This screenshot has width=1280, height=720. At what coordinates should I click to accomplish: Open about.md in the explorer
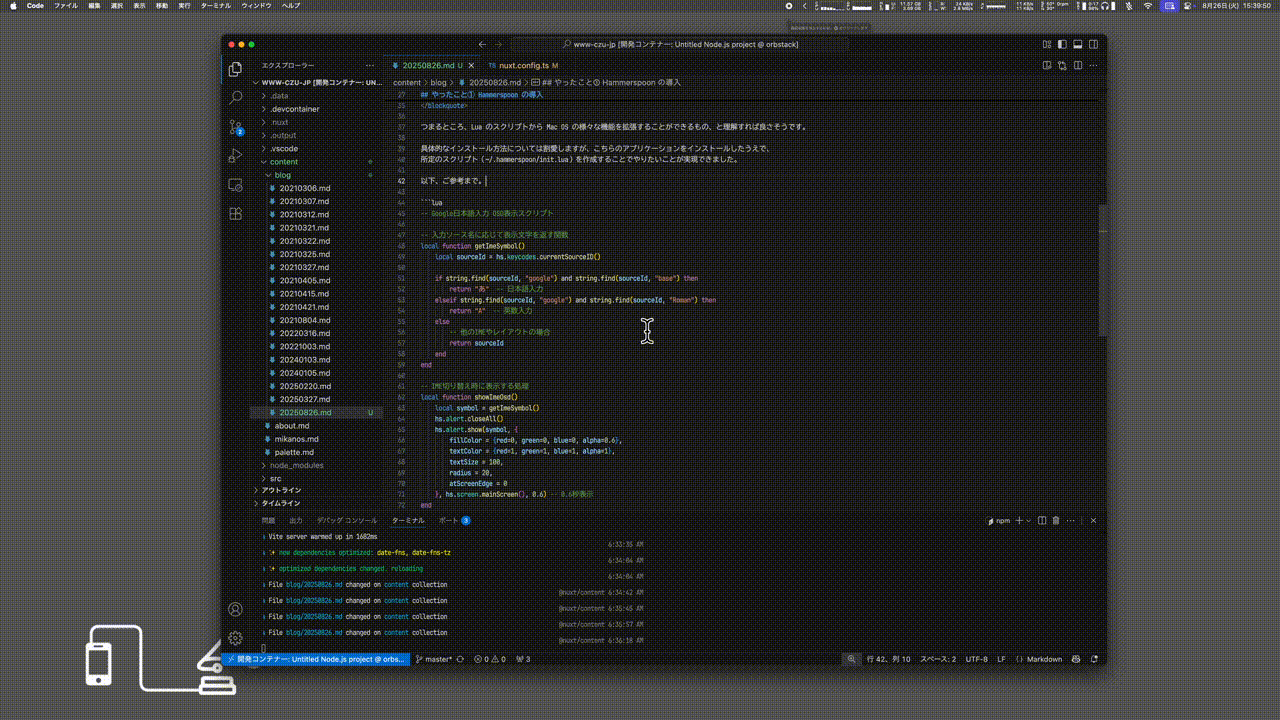292,426
